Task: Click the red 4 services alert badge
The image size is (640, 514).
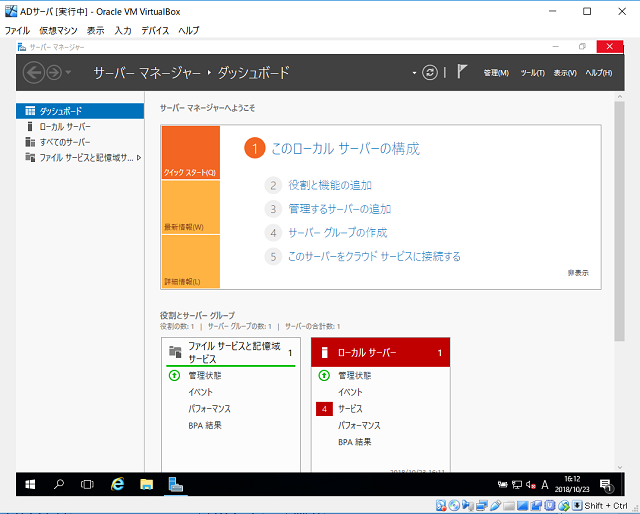Action: 324,409
